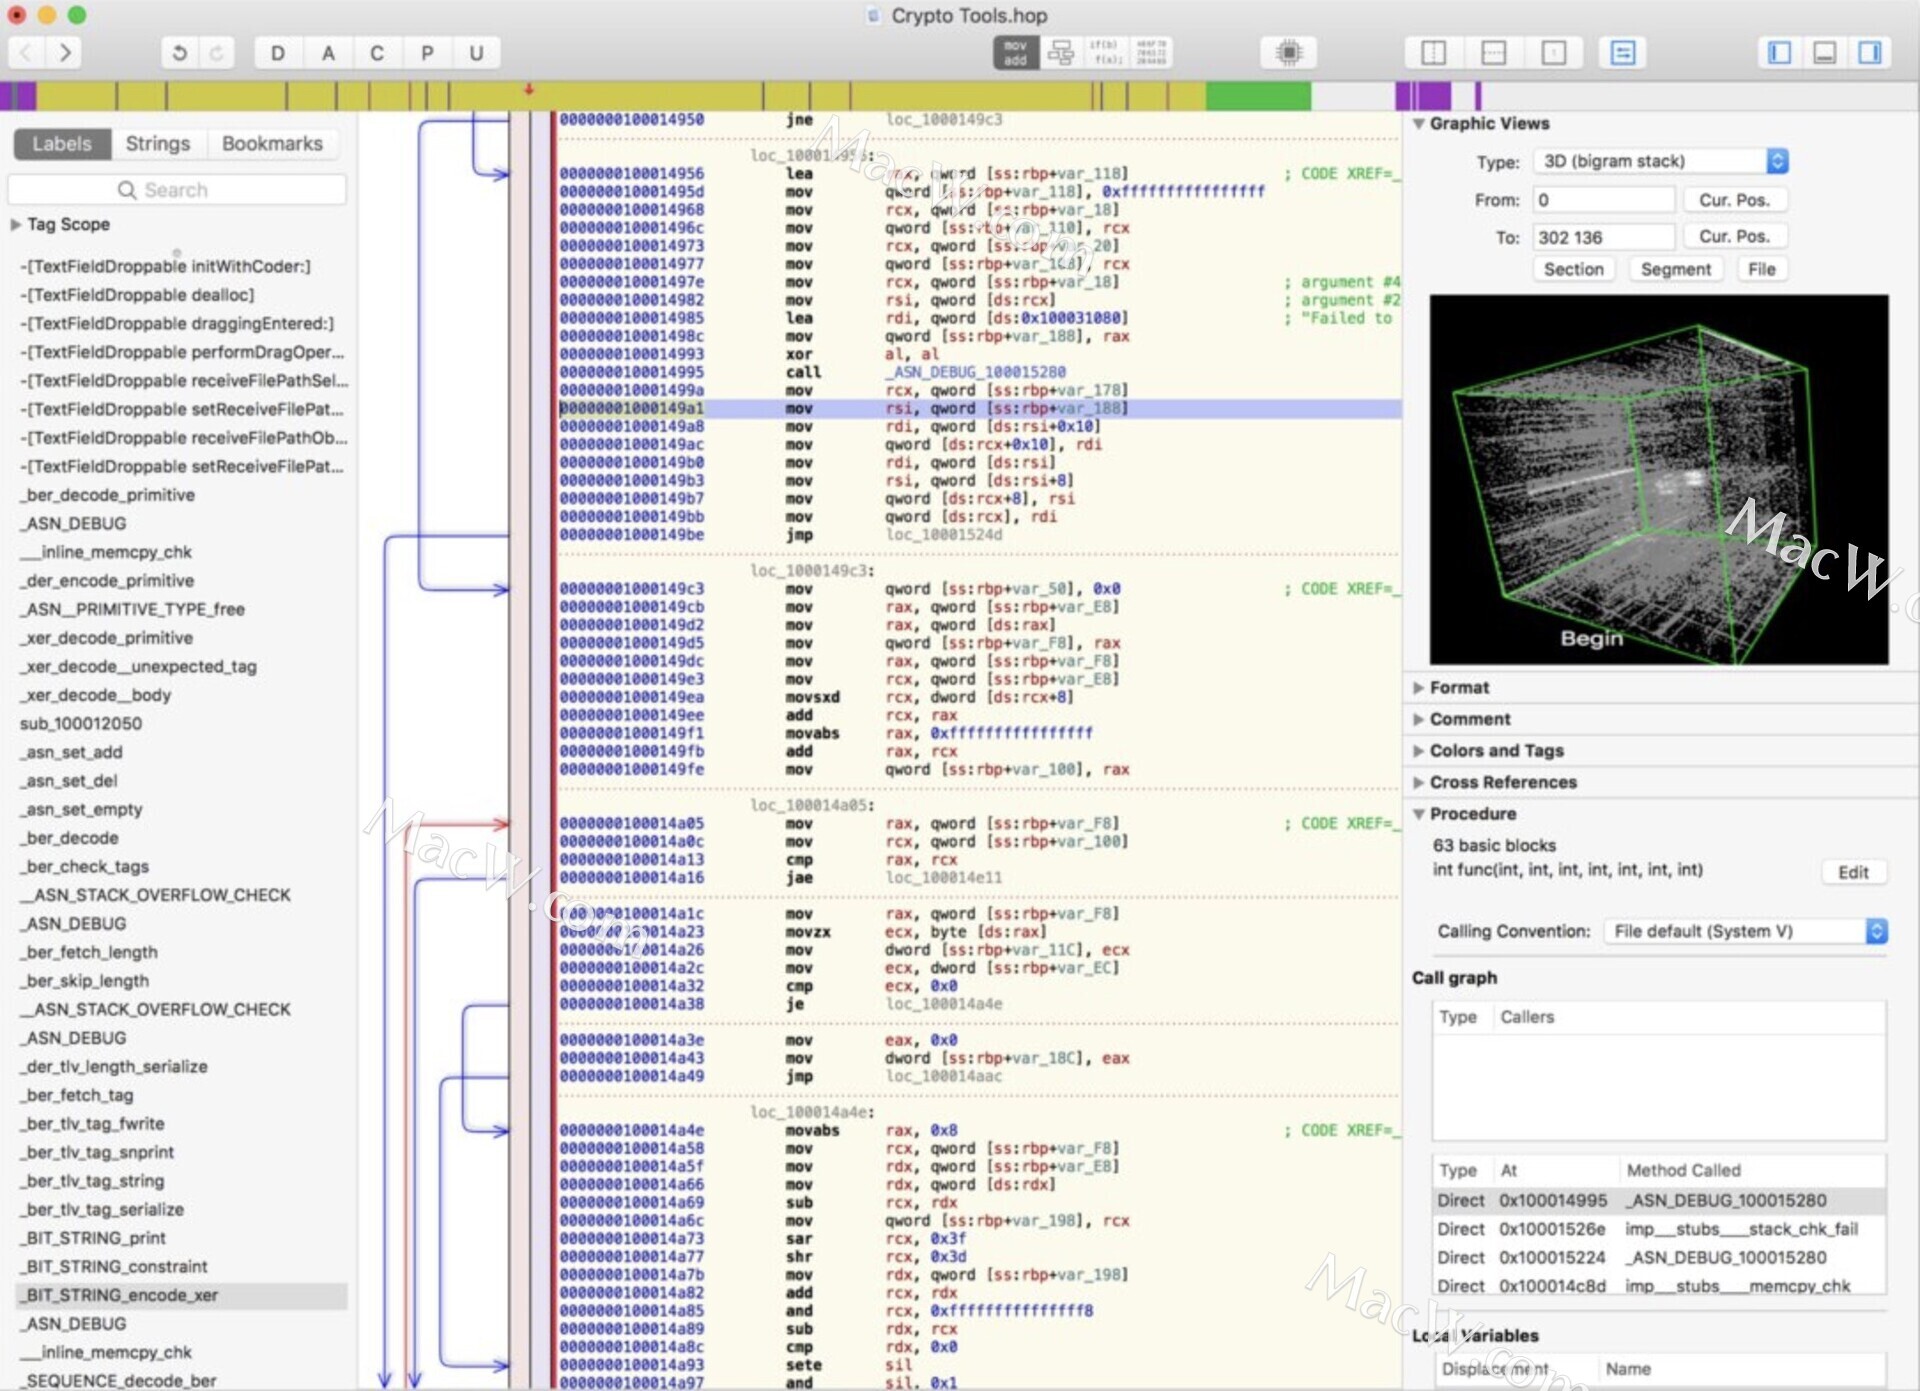Select highlighted instruction line 00000001000149a1

tap(980, 409)
